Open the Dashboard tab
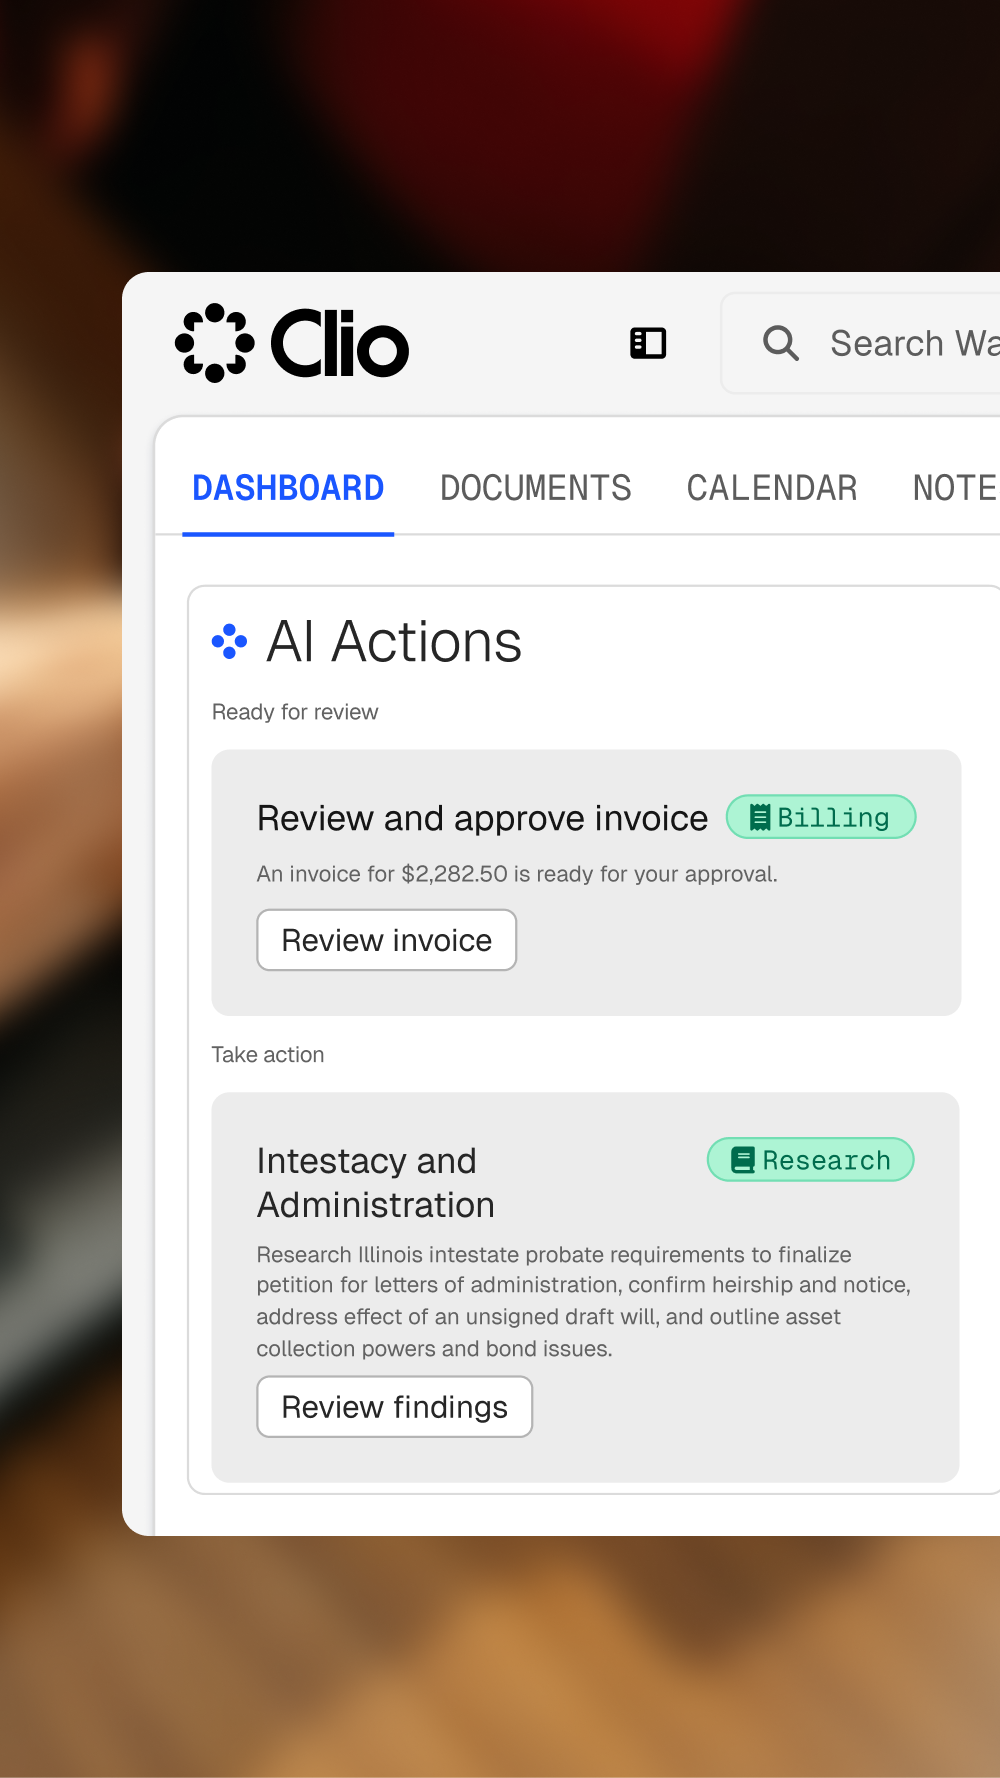 pyautogui.click(x=288, y=488)
